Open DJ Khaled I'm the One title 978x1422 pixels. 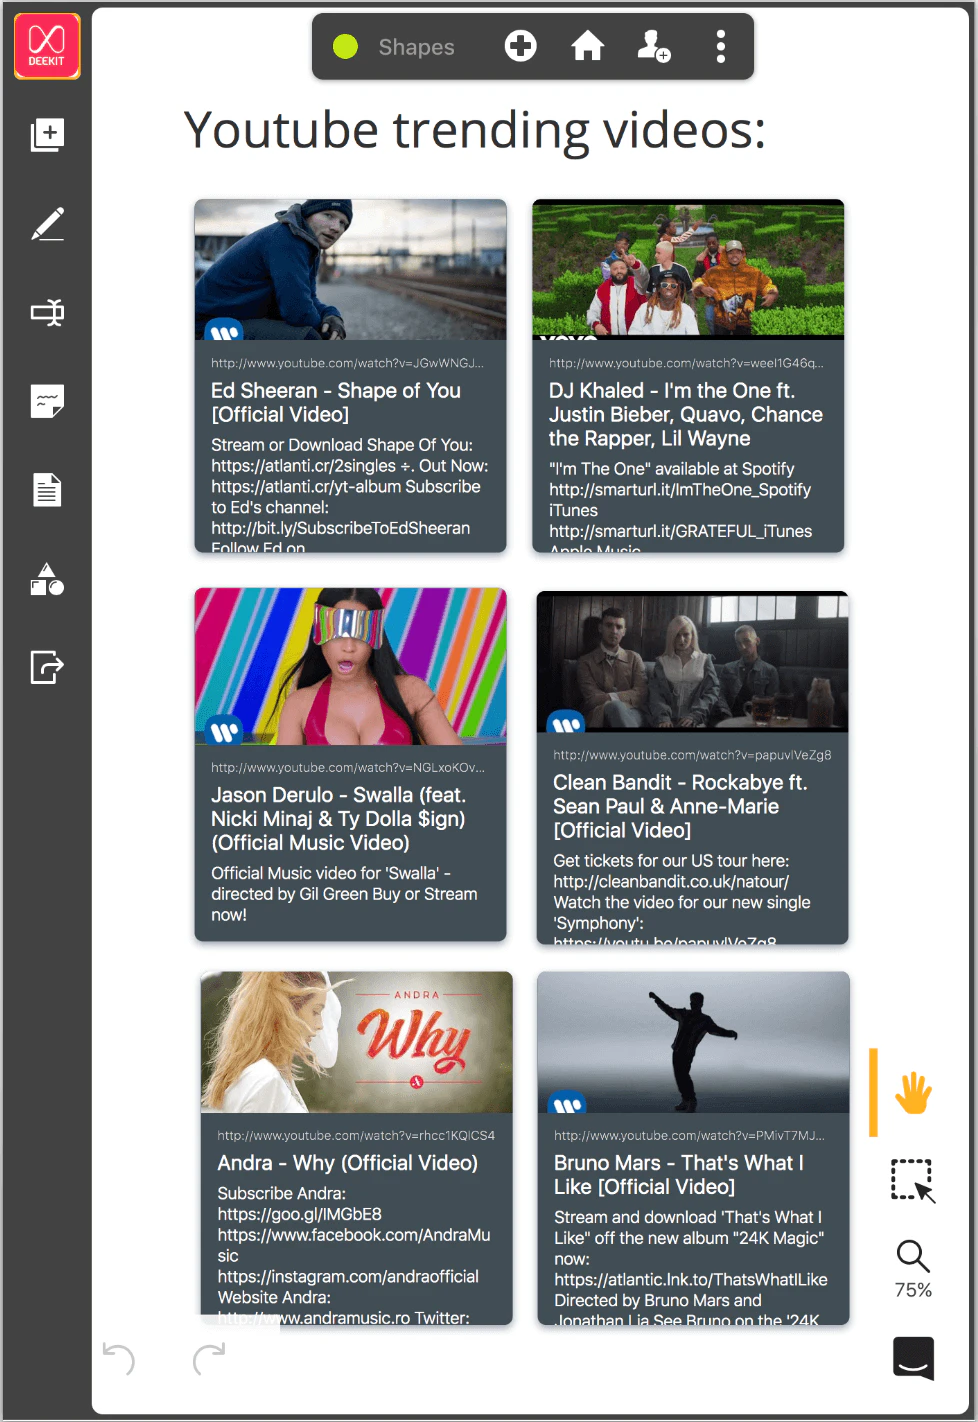[x=686, y=414]
